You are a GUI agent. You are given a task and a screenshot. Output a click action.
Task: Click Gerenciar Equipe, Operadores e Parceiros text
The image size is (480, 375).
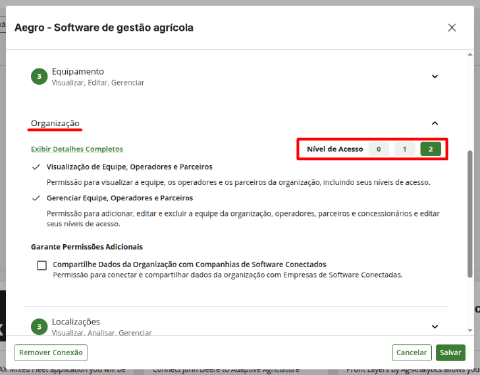click(120, 198)
